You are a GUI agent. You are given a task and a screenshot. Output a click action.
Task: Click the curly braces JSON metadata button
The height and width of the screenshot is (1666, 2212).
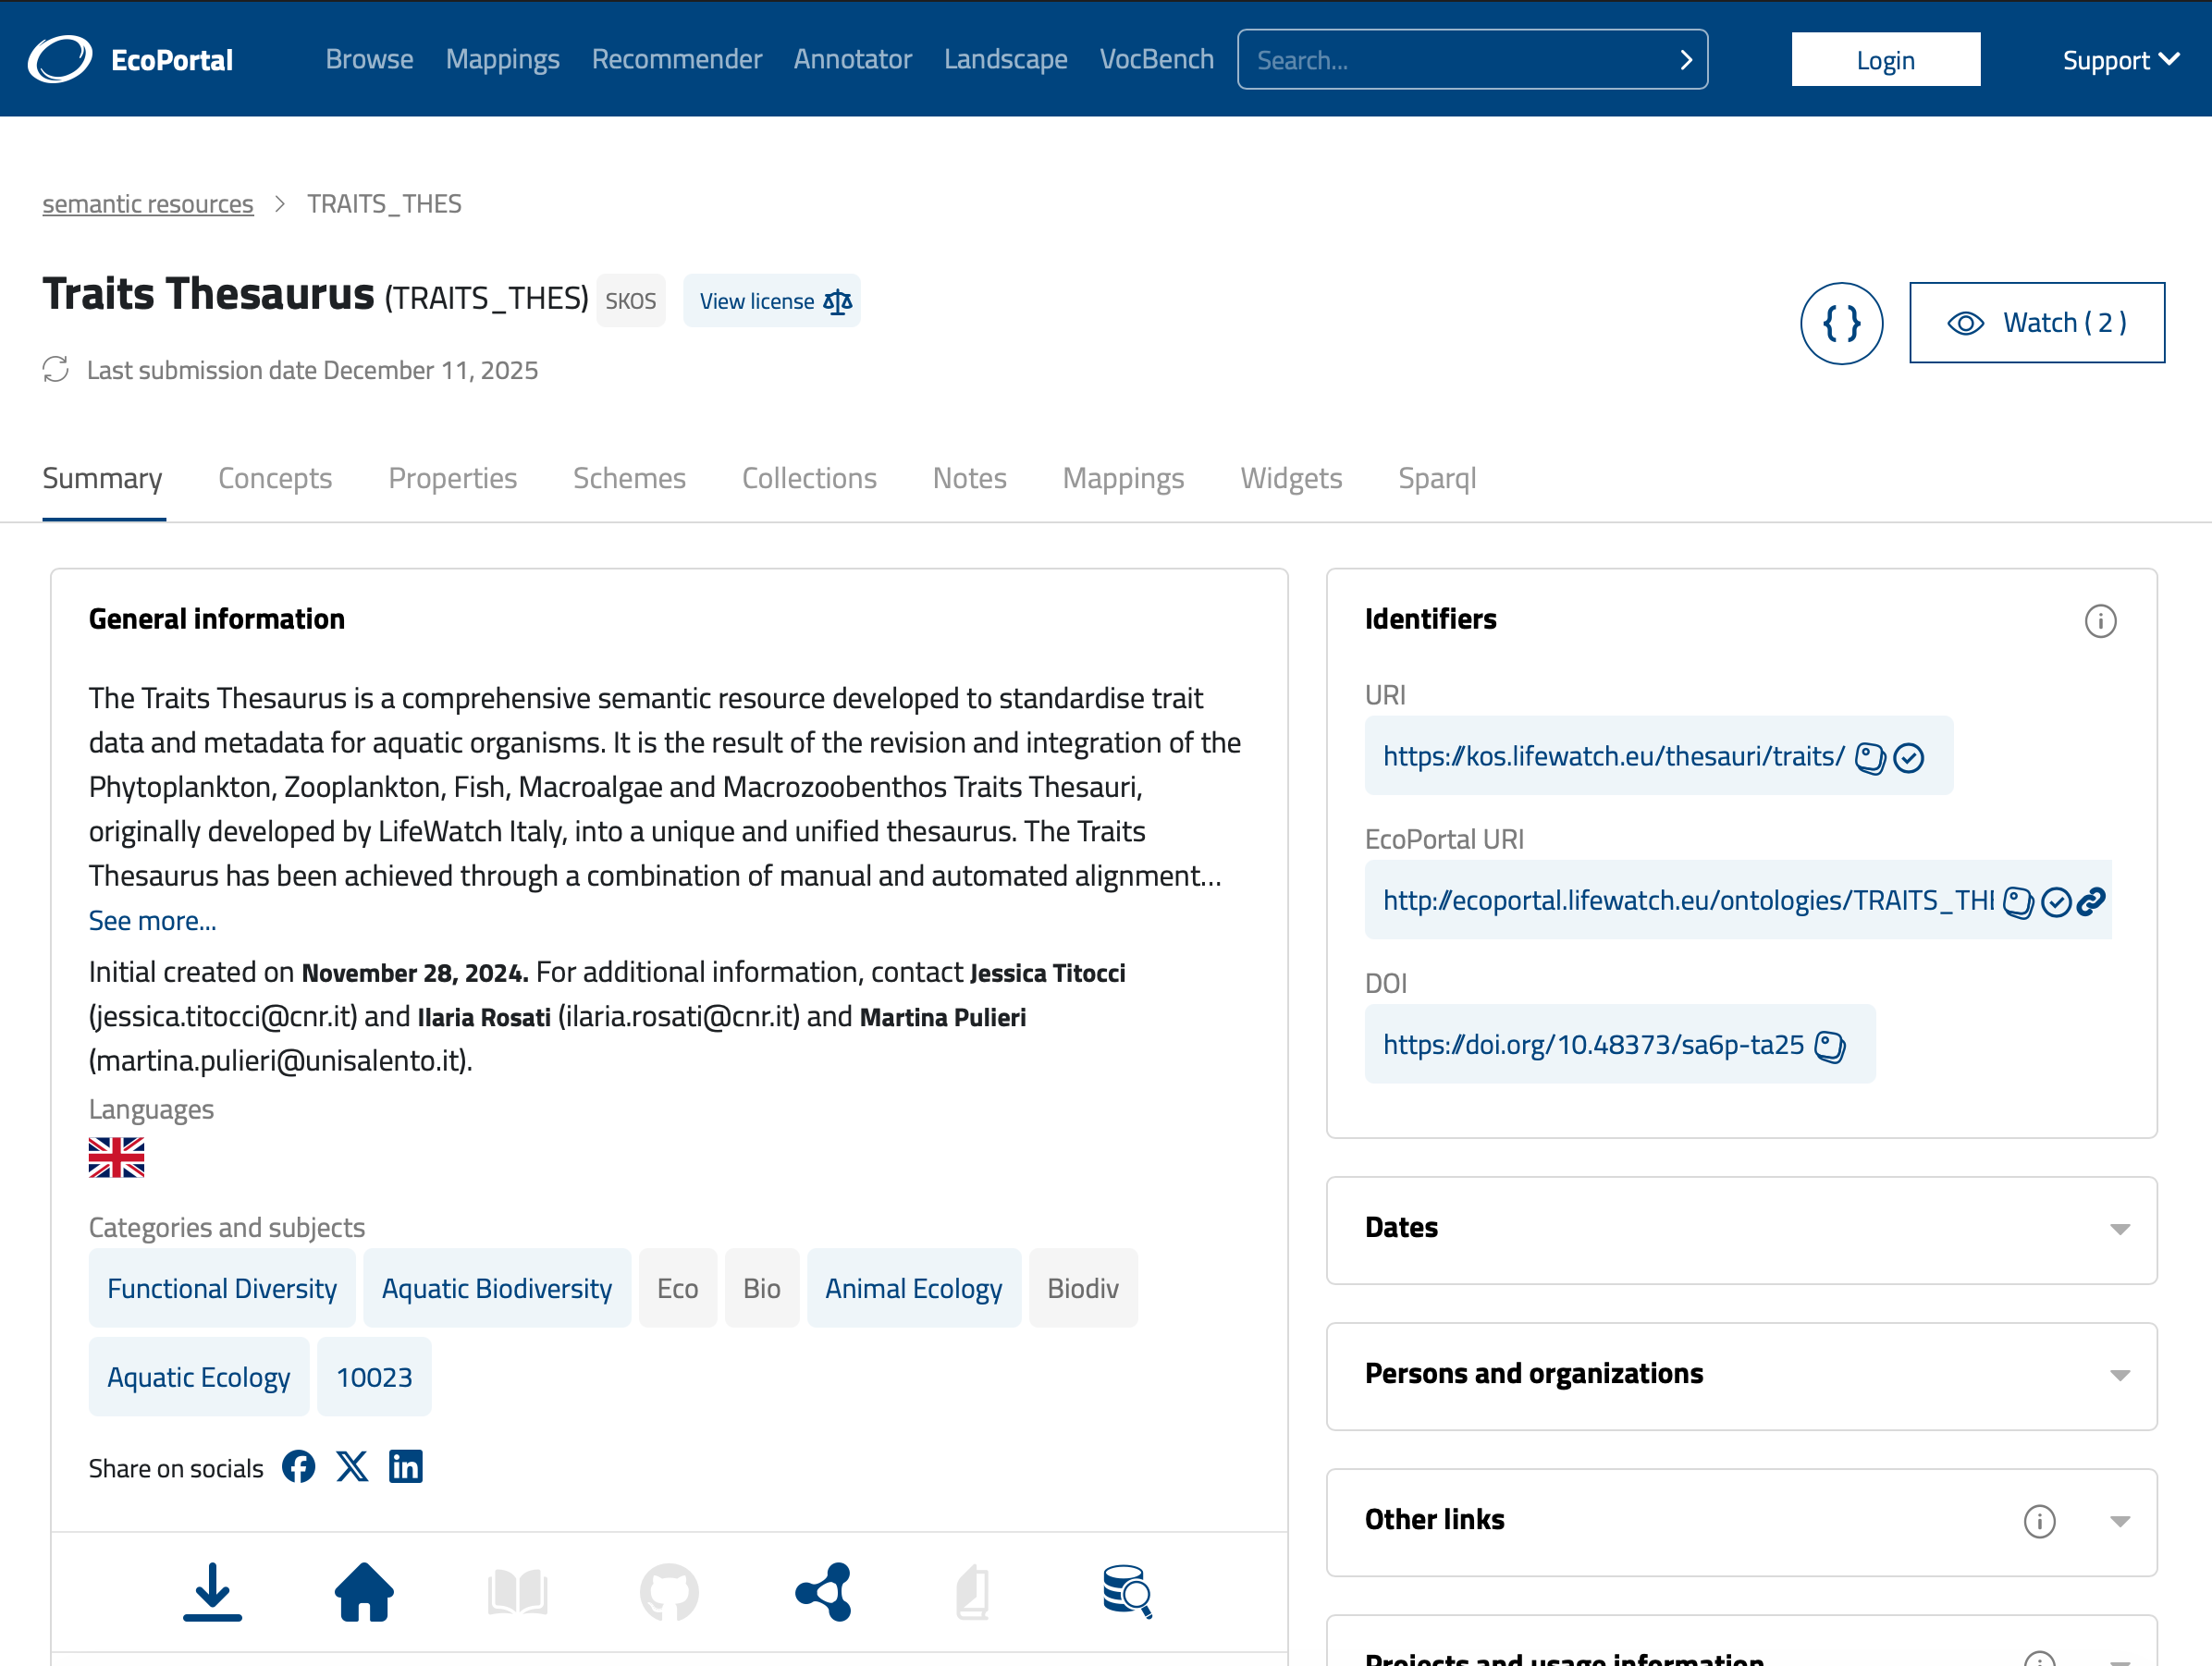pyautogui.click(x=1840, y=323)
